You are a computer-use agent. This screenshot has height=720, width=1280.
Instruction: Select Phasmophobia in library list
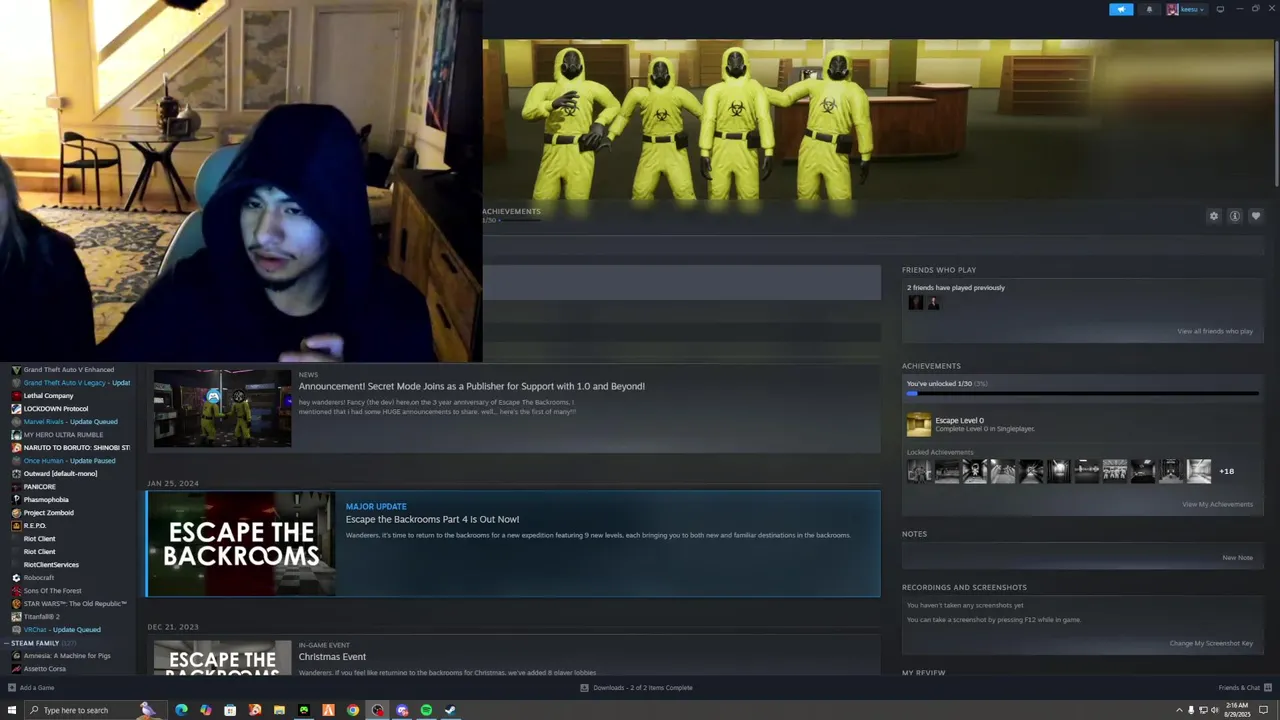tap(46, 500)
